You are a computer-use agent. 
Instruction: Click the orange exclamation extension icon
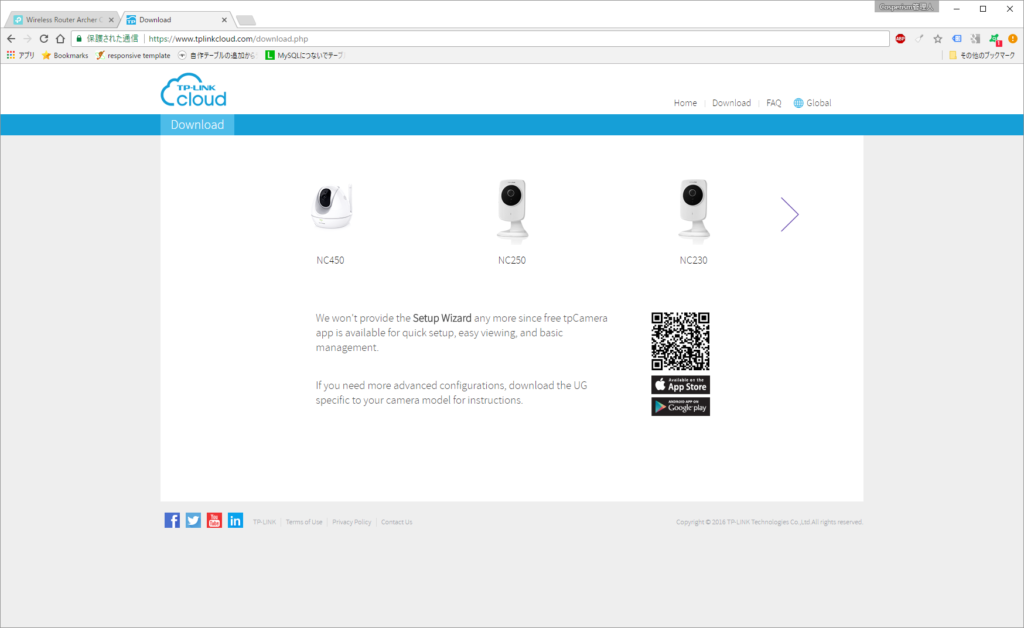[1013, 39]
